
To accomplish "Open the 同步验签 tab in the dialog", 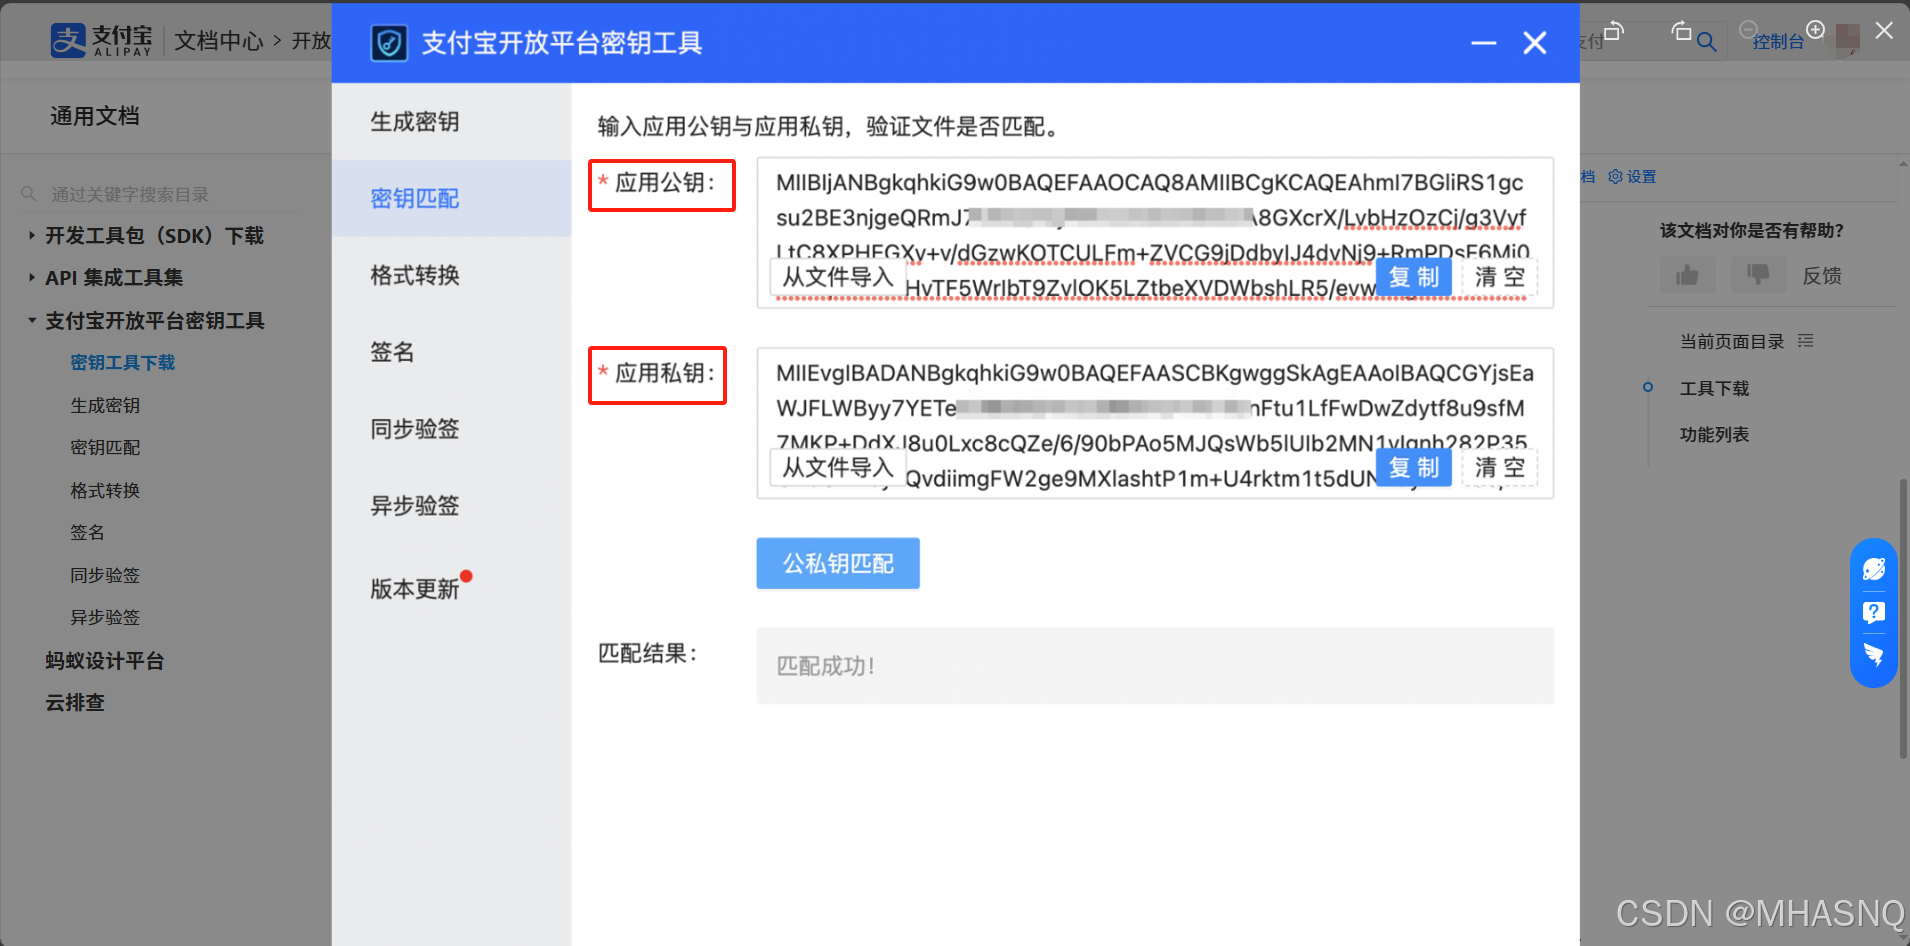I will (451, 429).
